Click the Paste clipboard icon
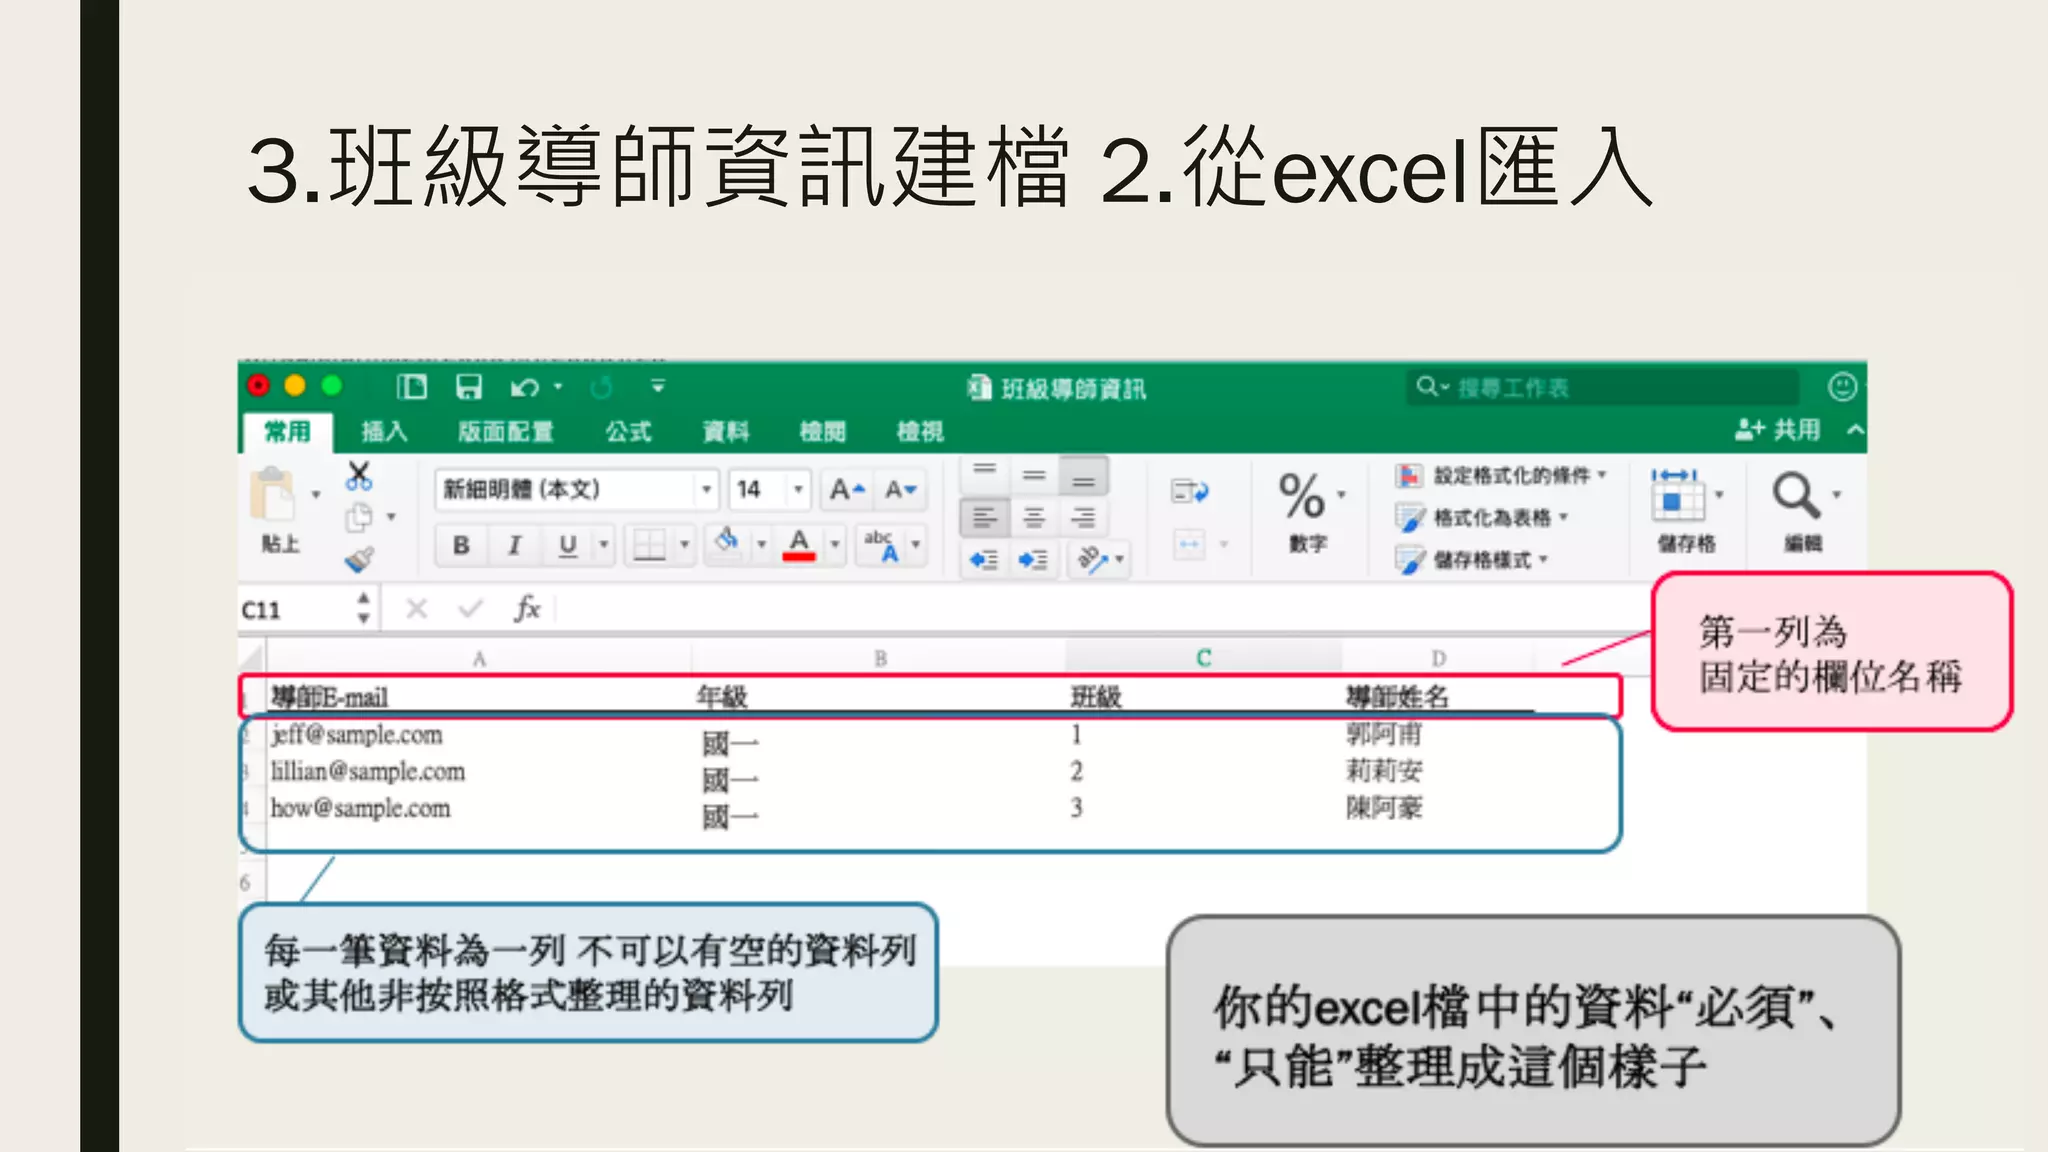This screenshot has width=2048, height=1152. 273,494
